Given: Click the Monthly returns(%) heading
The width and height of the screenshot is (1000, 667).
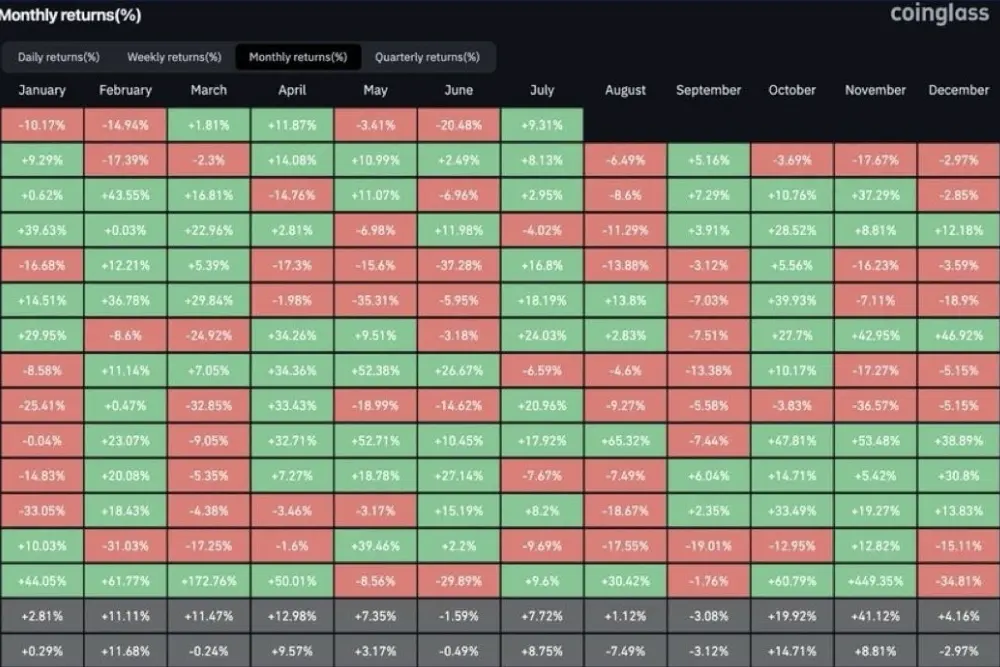Looking at the screenshot, I should 70,15.
